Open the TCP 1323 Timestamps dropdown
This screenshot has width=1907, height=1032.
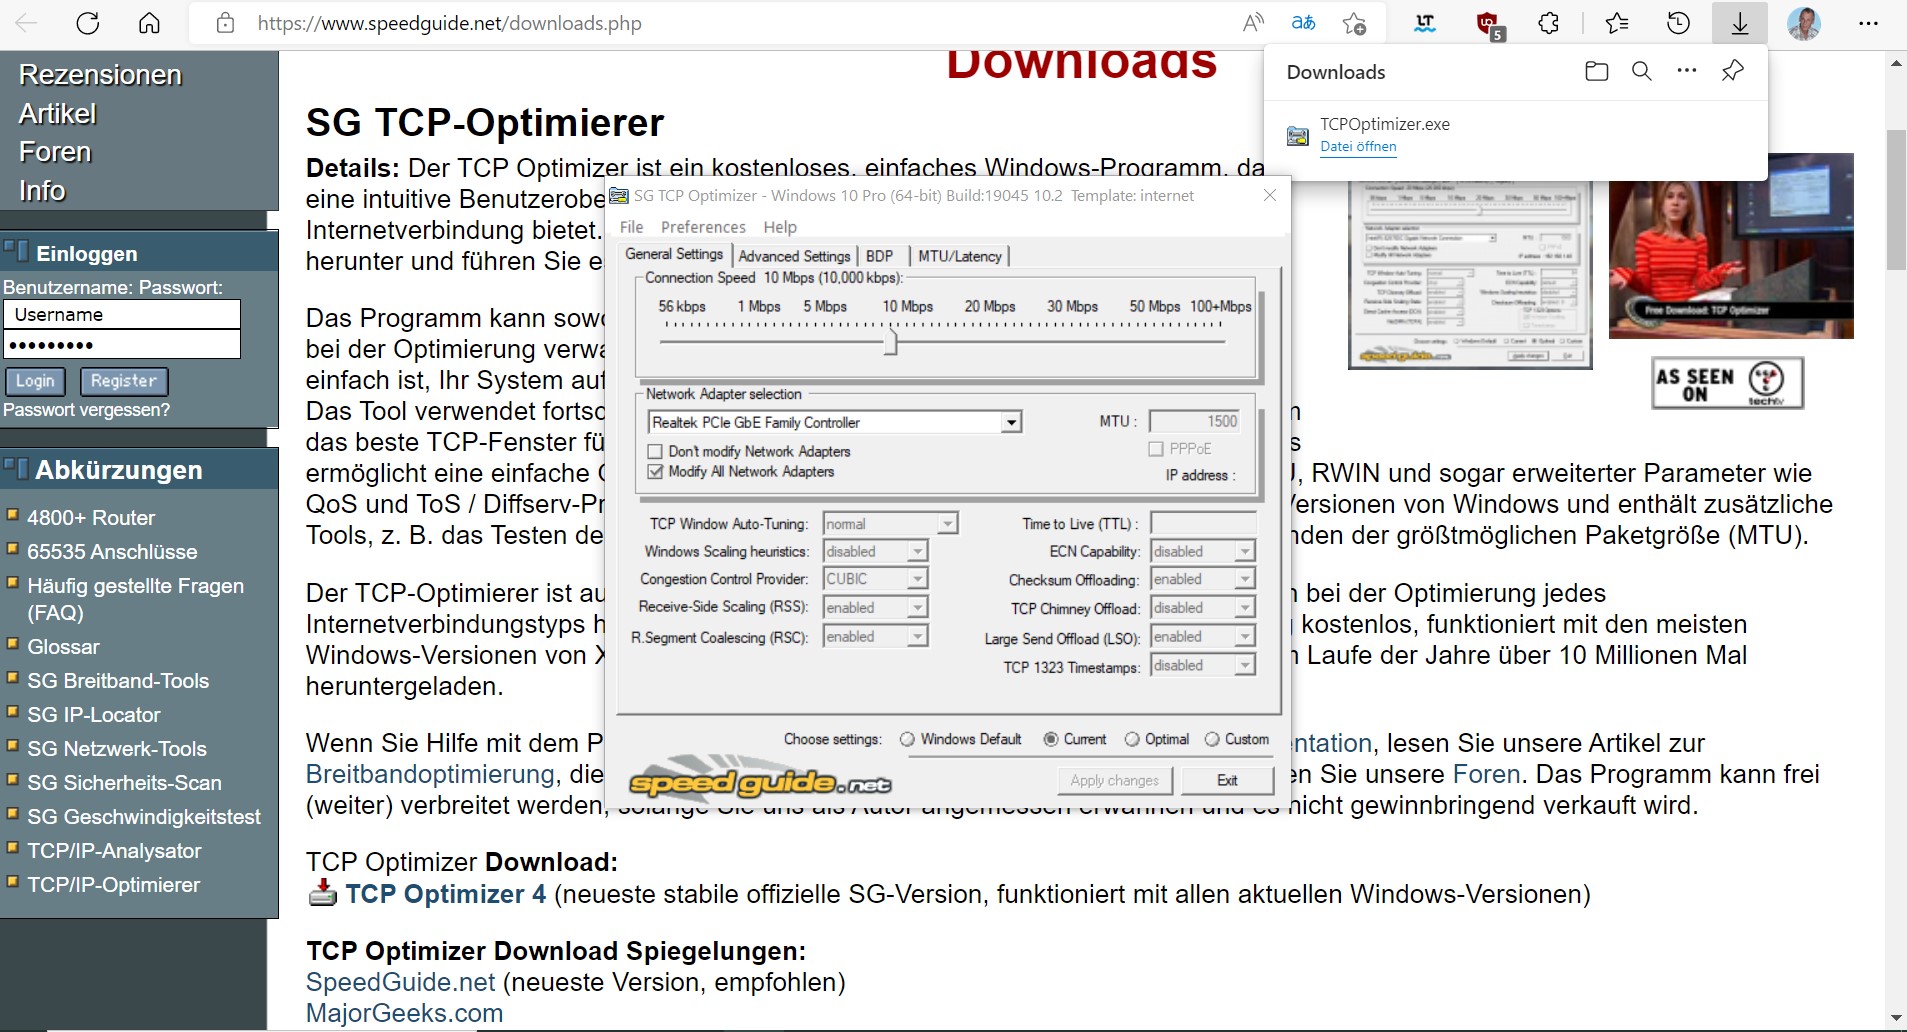pyautogui.click(x=1244, y=666)
